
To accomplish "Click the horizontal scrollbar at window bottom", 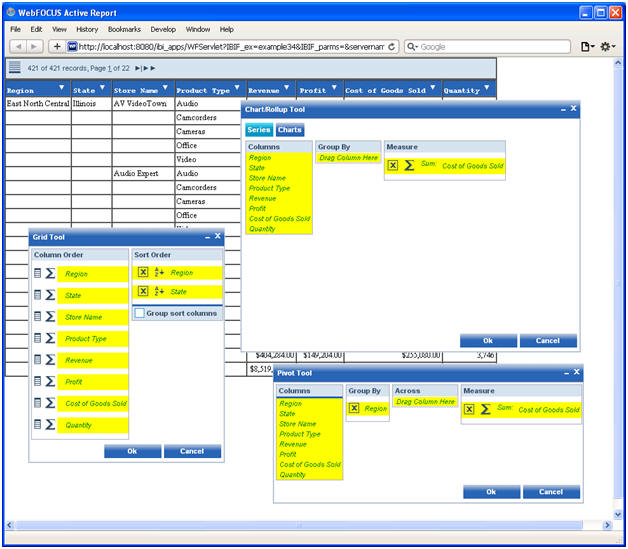I will coord(298,525).
